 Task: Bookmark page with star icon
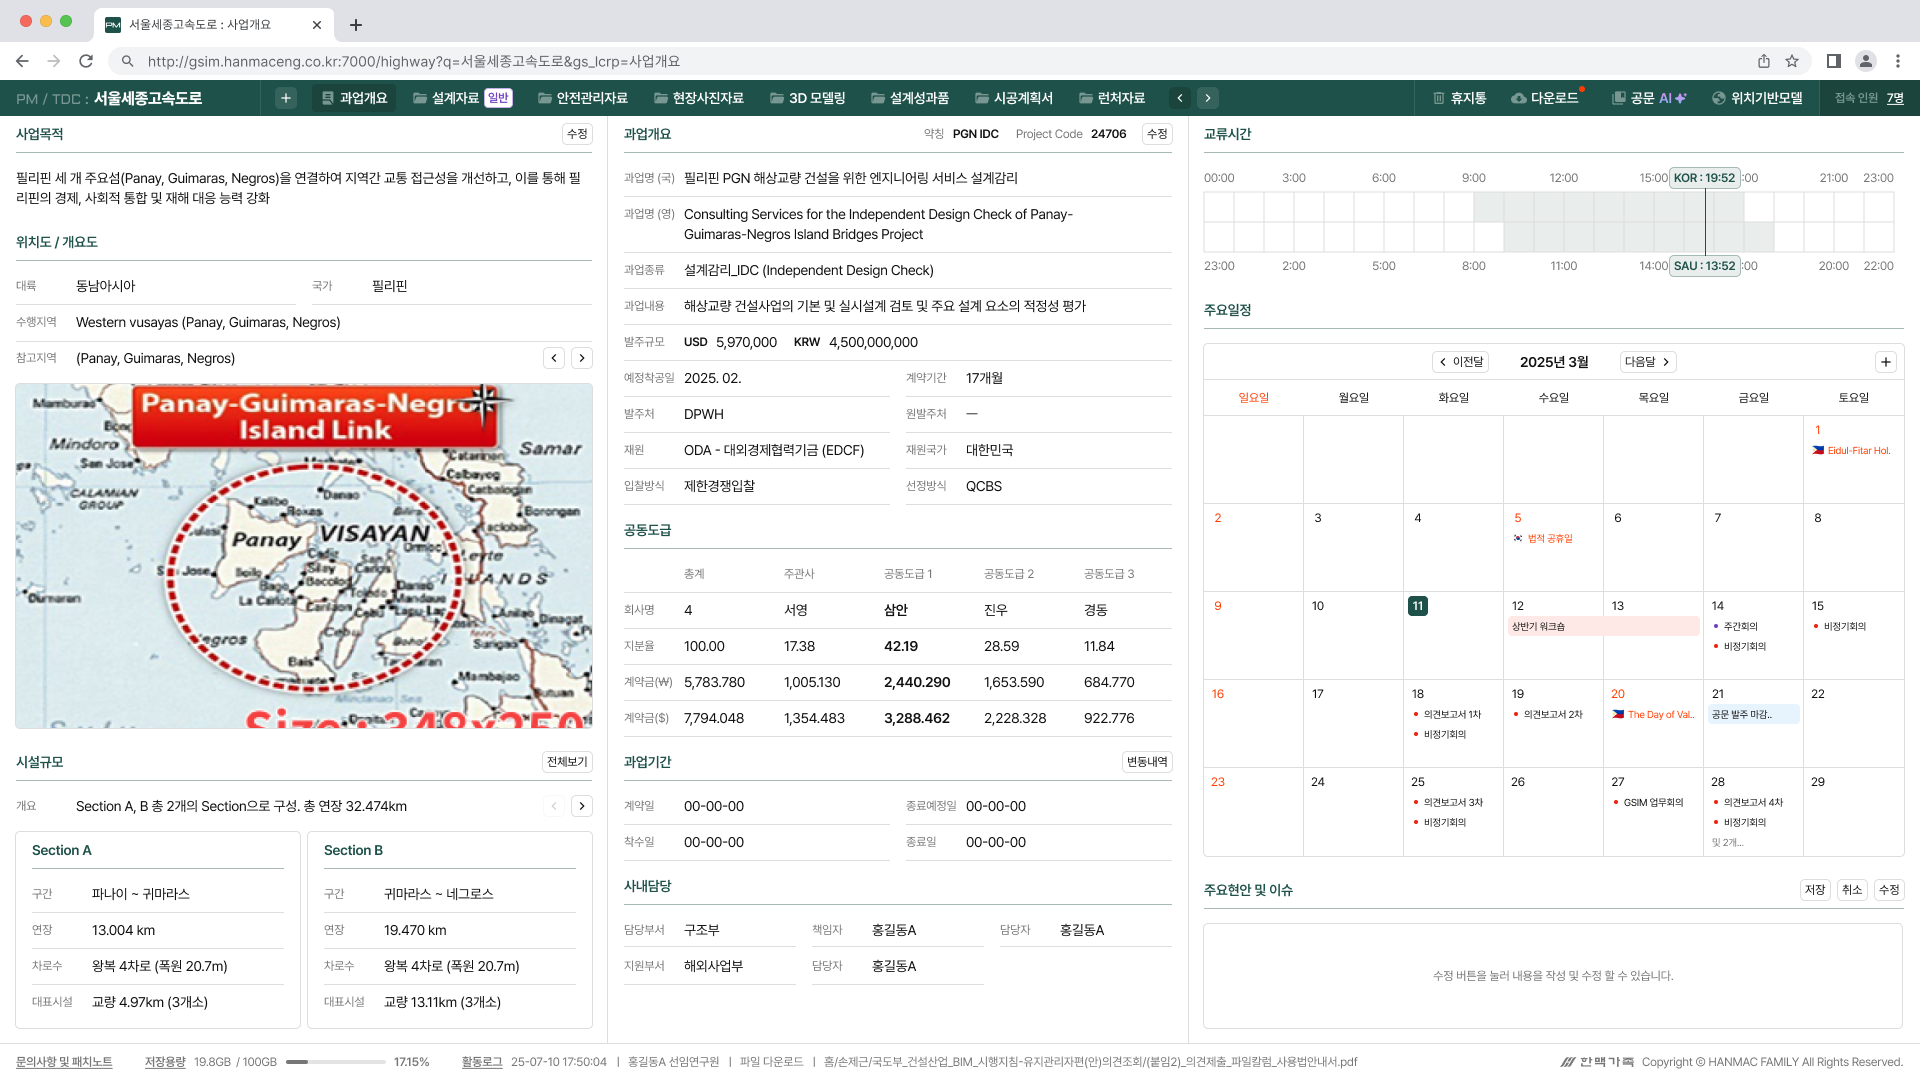pyautogui.click(x=1792, y=61)
